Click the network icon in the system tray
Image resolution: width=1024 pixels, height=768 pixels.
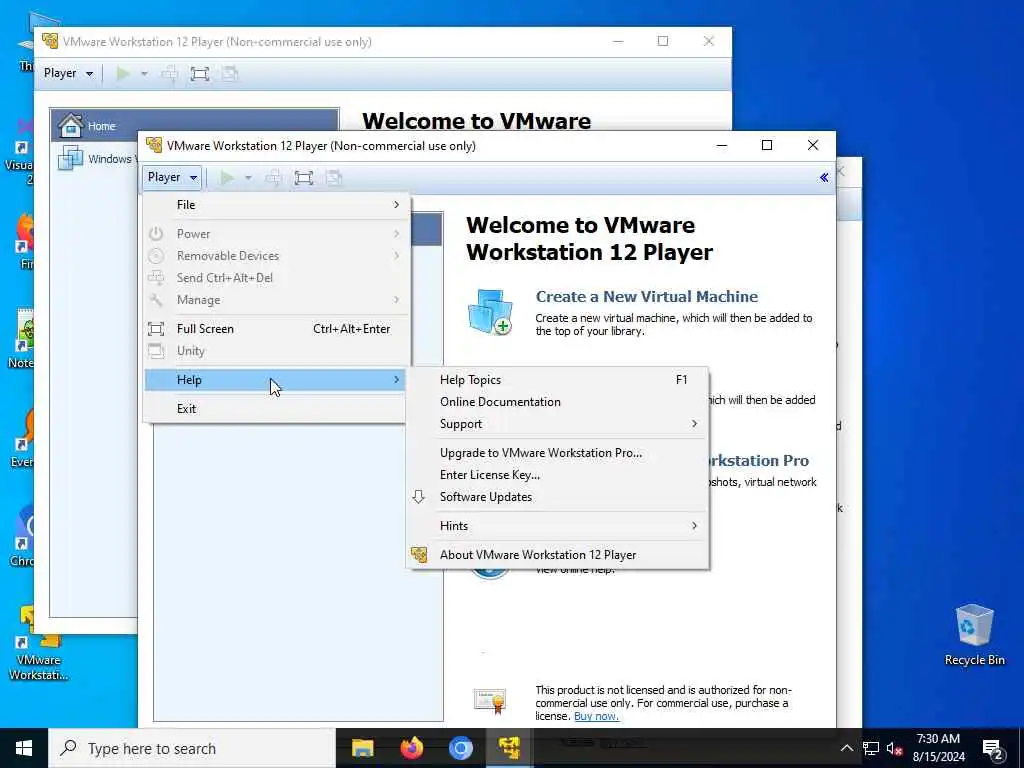[x=871, y=748]
